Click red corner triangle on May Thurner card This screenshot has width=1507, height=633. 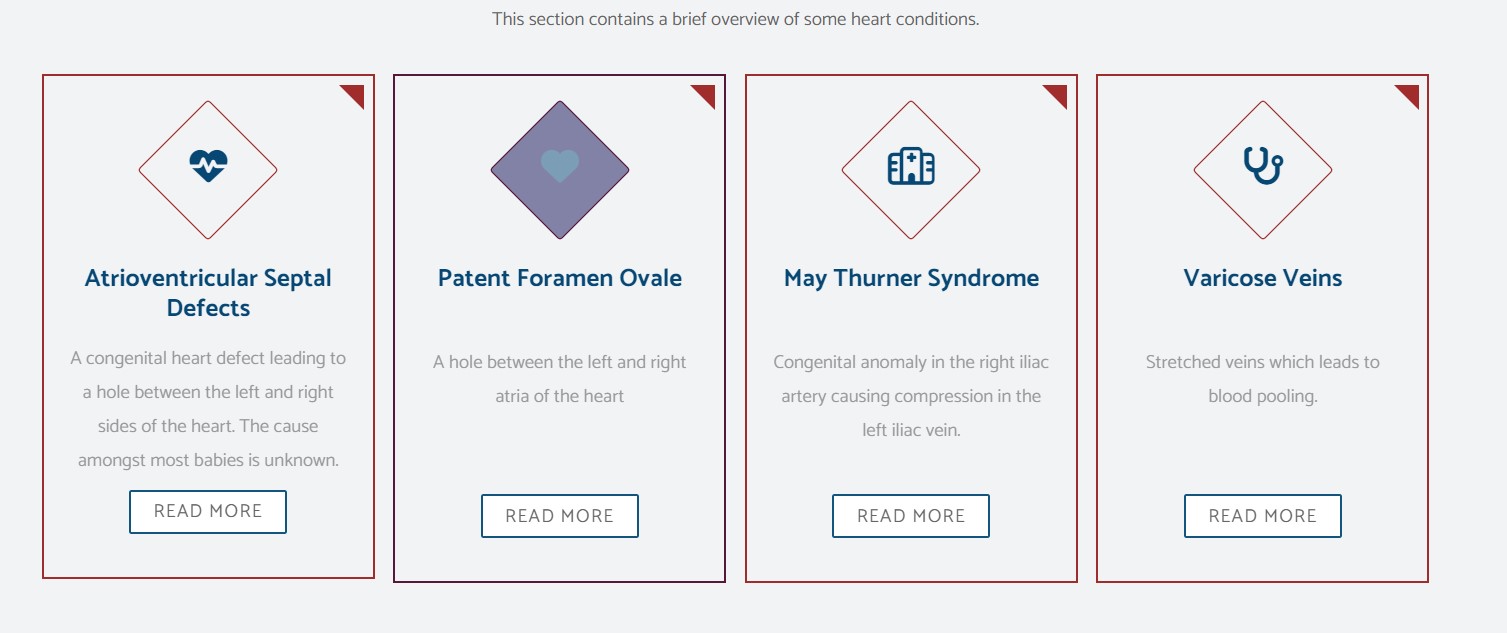pyautogui.click(x=1058, y=94)
